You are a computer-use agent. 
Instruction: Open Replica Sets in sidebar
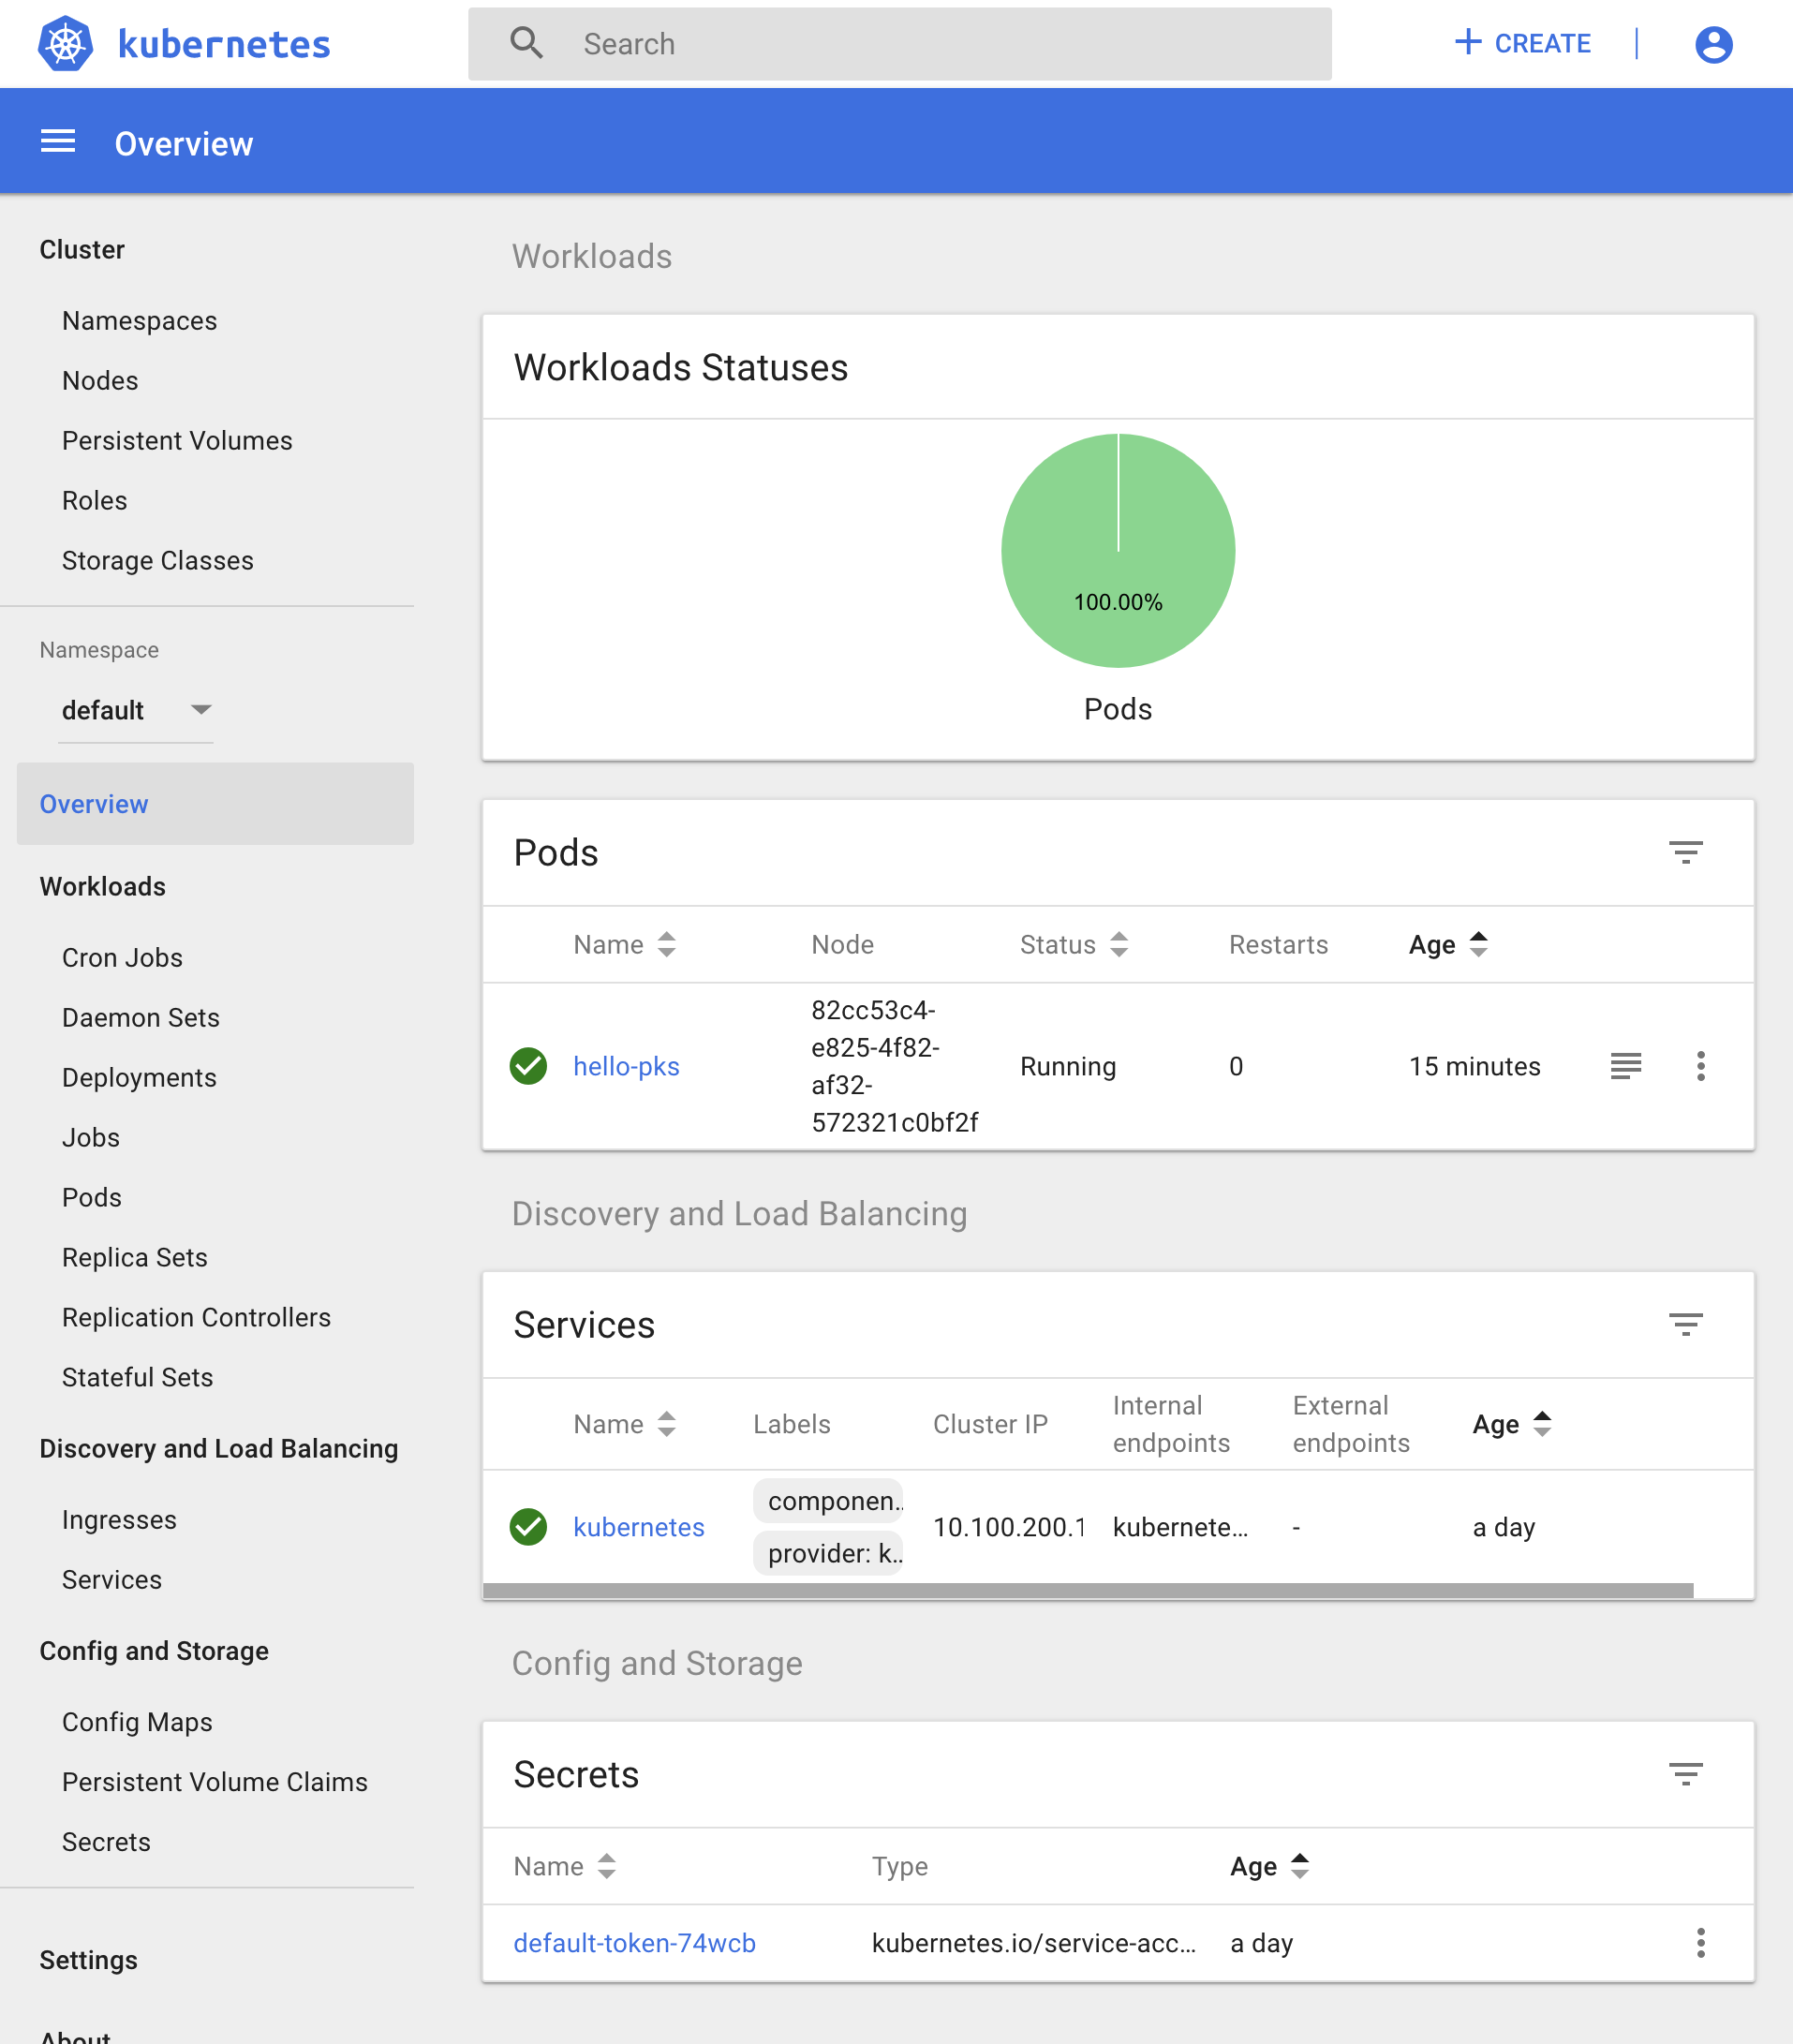click(135, 1258)
